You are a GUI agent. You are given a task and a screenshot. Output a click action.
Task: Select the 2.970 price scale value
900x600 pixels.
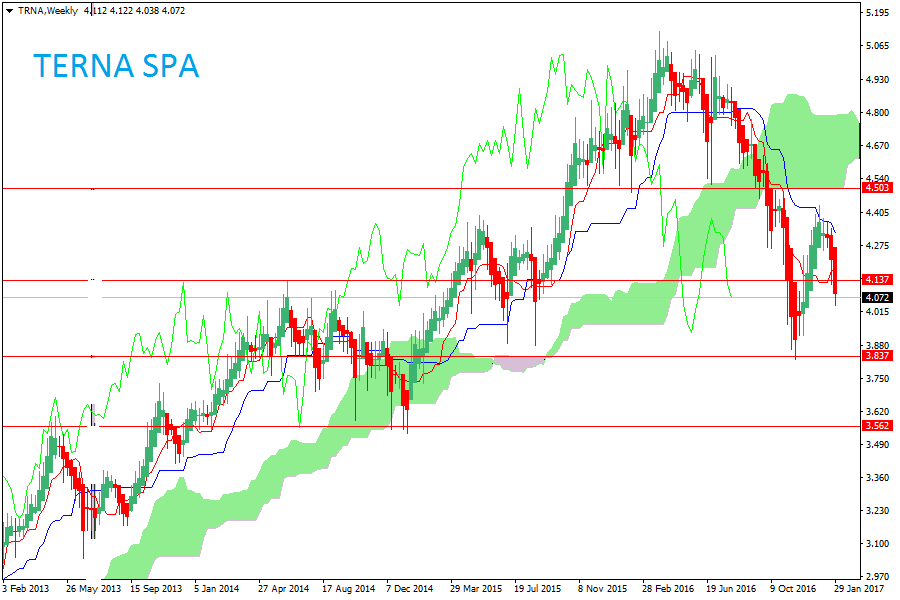878,576
